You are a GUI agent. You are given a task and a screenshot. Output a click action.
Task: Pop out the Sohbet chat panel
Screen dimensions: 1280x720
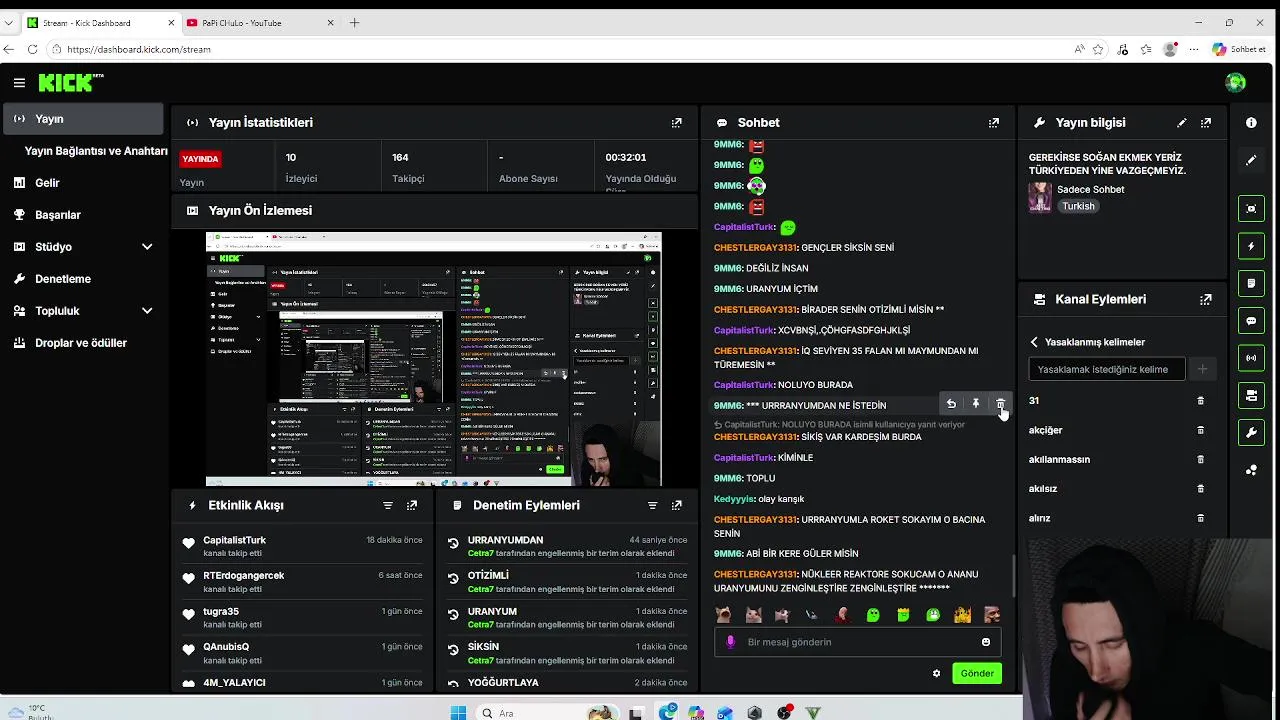[x=993, y=122]
